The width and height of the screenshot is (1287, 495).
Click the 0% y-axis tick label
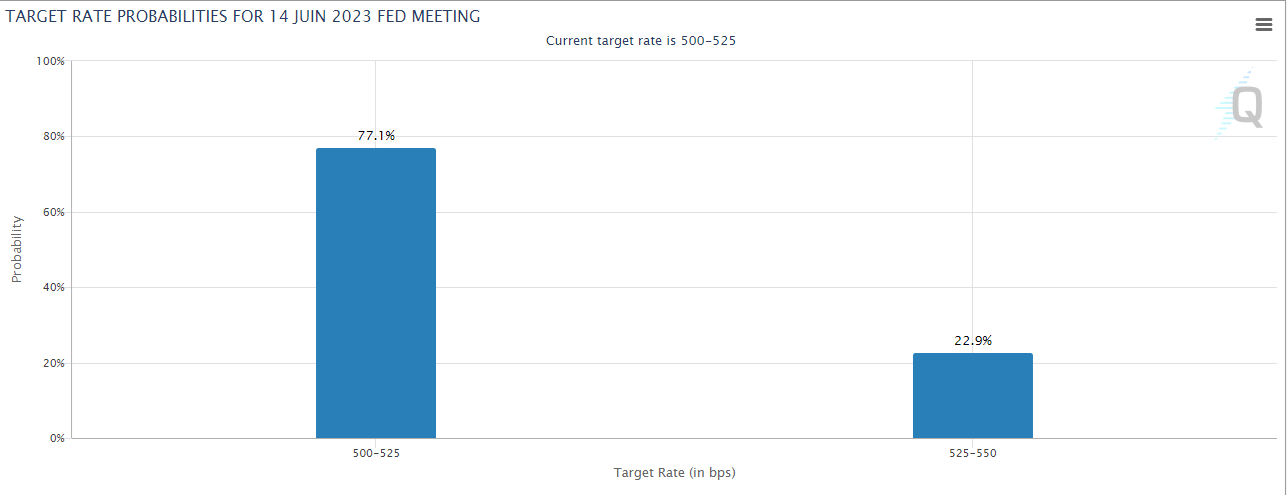[x=56, y=439]
